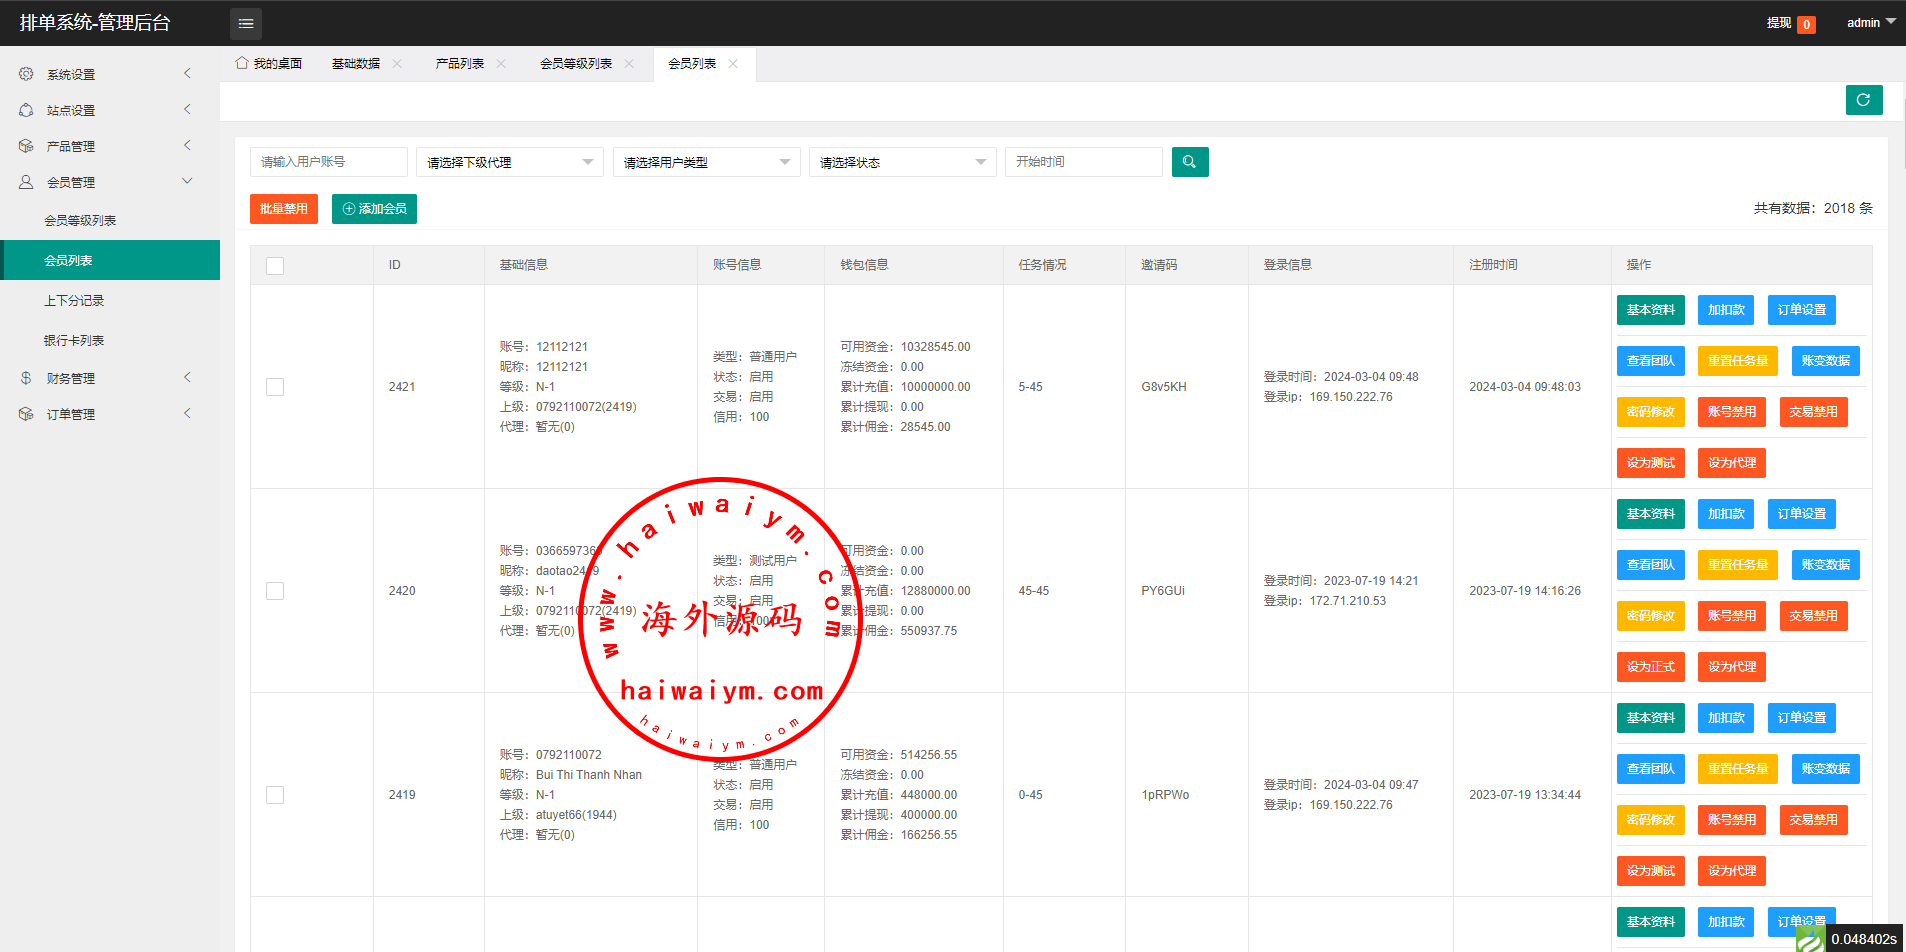Select the checkbox for member ID 2419
This screenshot has width=1906, height=952.
pos(275,795)
